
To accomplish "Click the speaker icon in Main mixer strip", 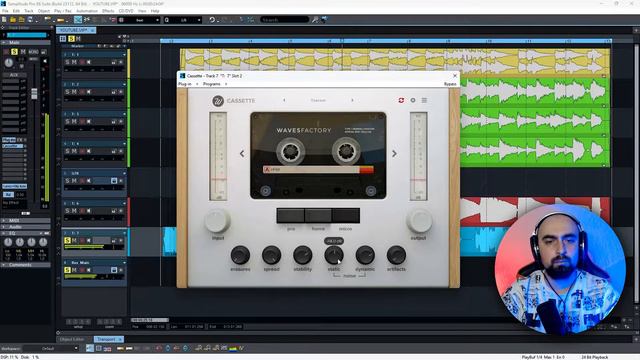I will 44,61.
